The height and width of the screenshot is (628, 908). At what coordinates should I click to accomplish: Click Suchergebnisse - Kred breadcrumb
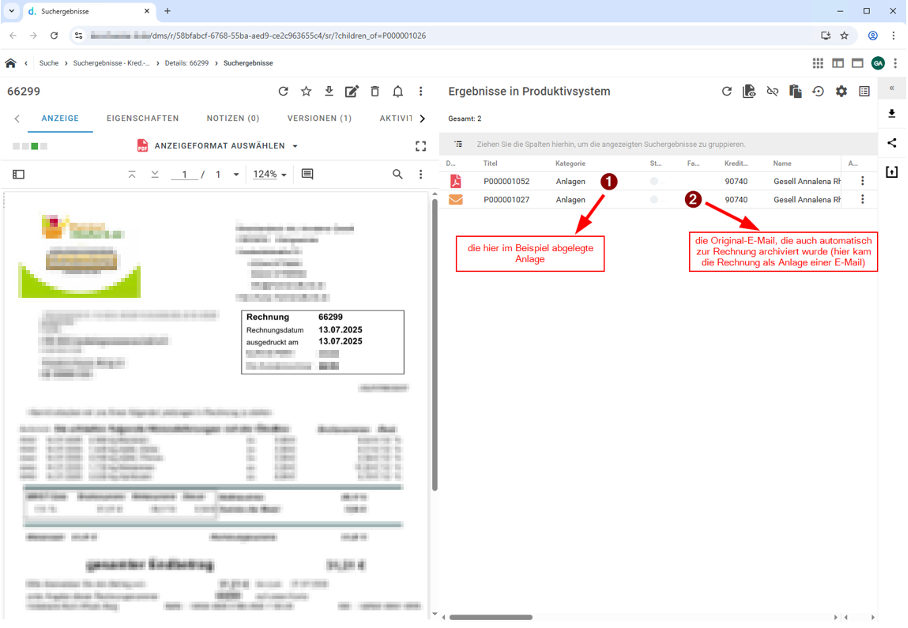pyautogui.click(x=111, y=63)
